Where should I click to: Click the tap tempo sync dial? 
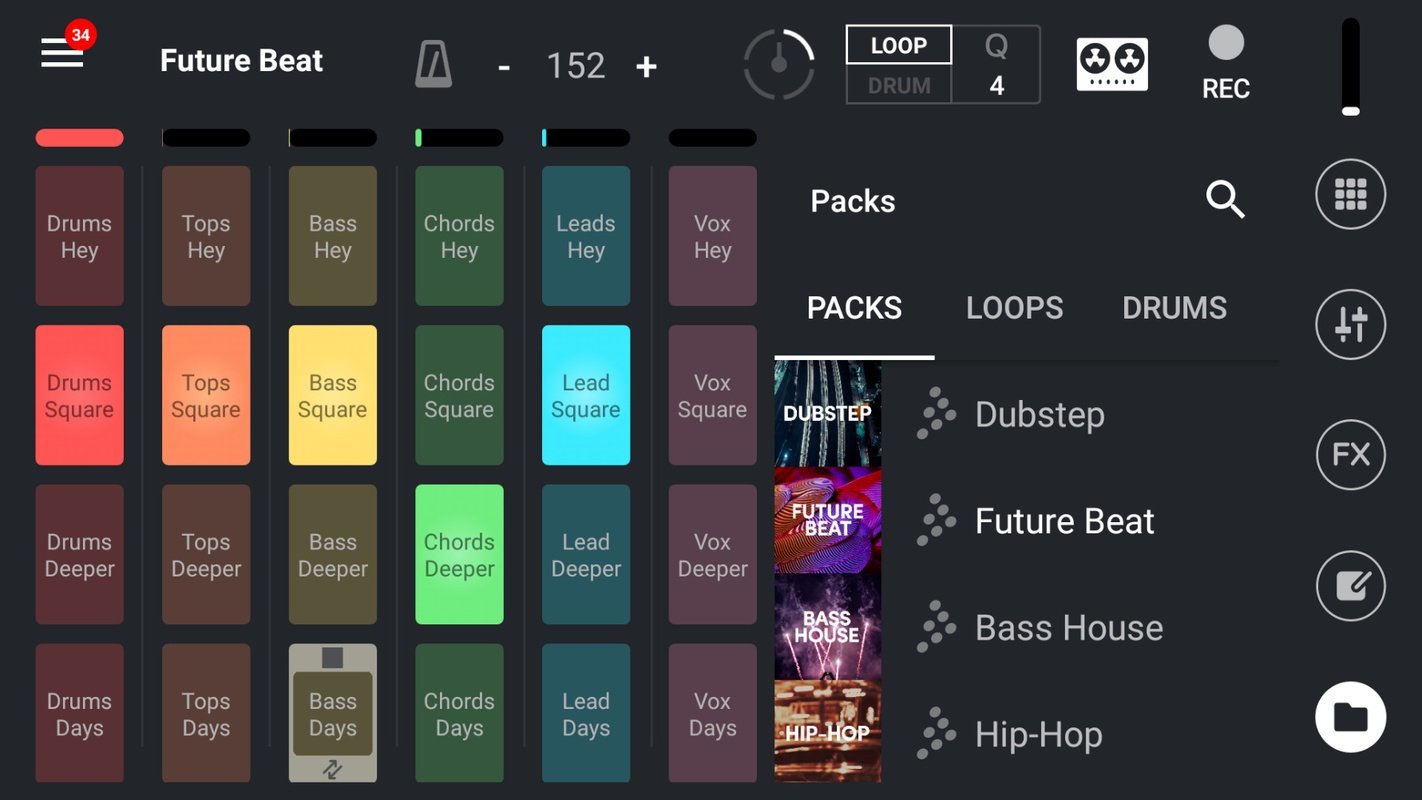[x=780, y=64]
